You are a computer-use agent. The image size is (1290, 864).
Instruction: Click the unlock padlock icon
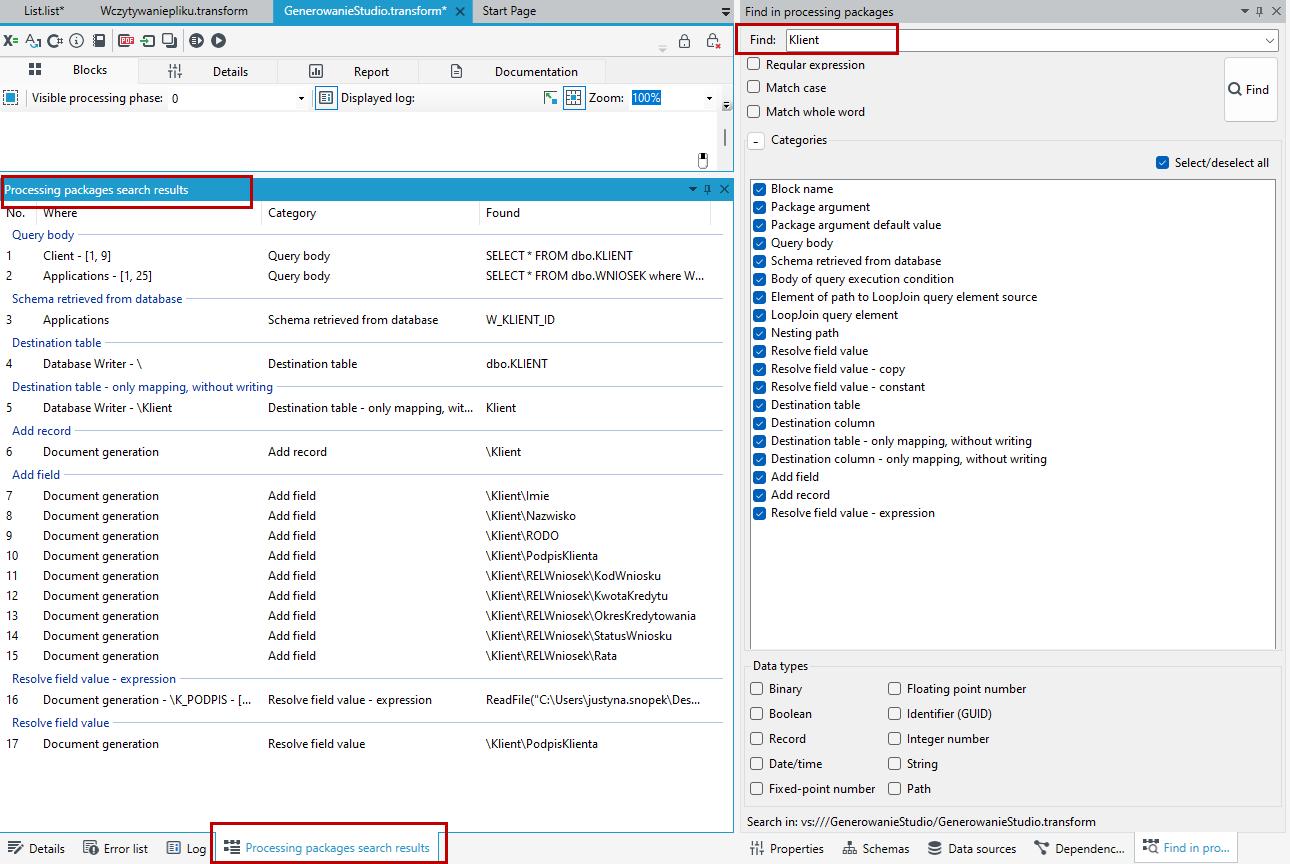(684, 41)
